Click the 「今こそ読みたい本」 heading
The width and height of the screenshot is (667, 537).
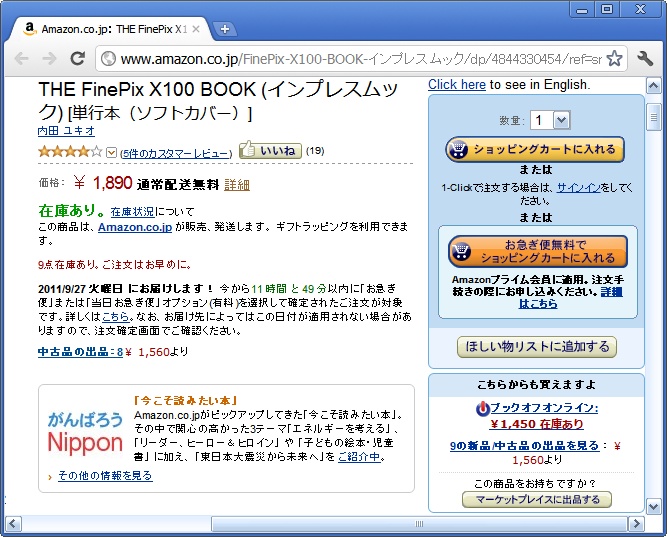tap(185, 400)
